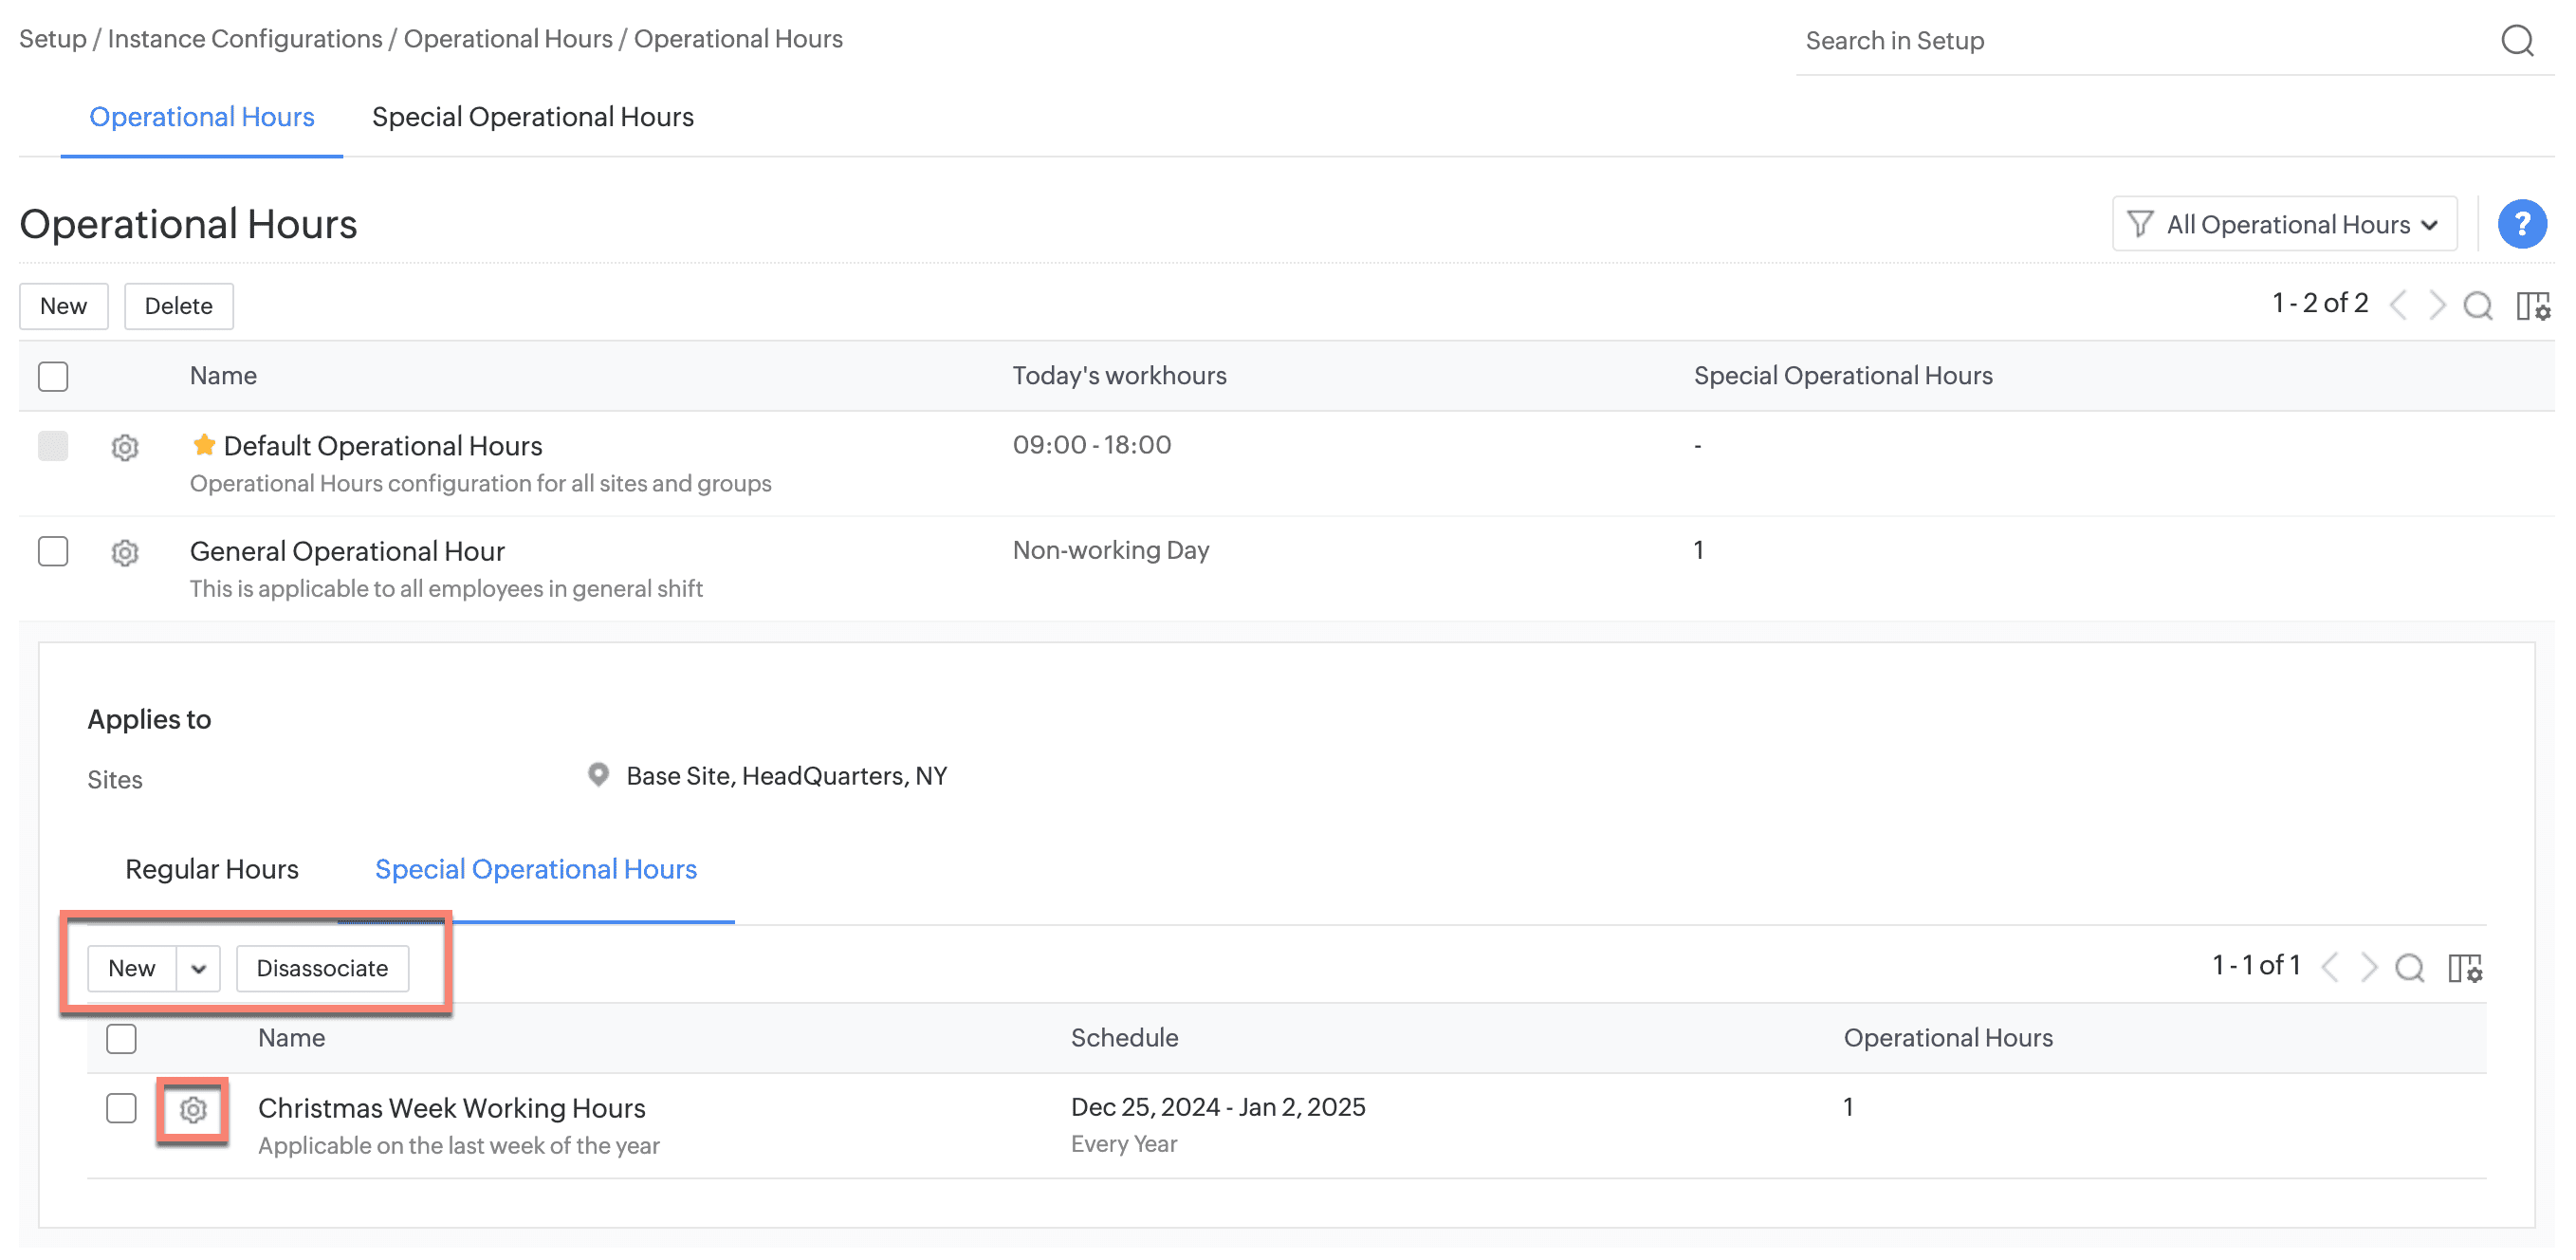
Task: Click the Delete button
Action: pyautogui.click(x=178, y=306)
